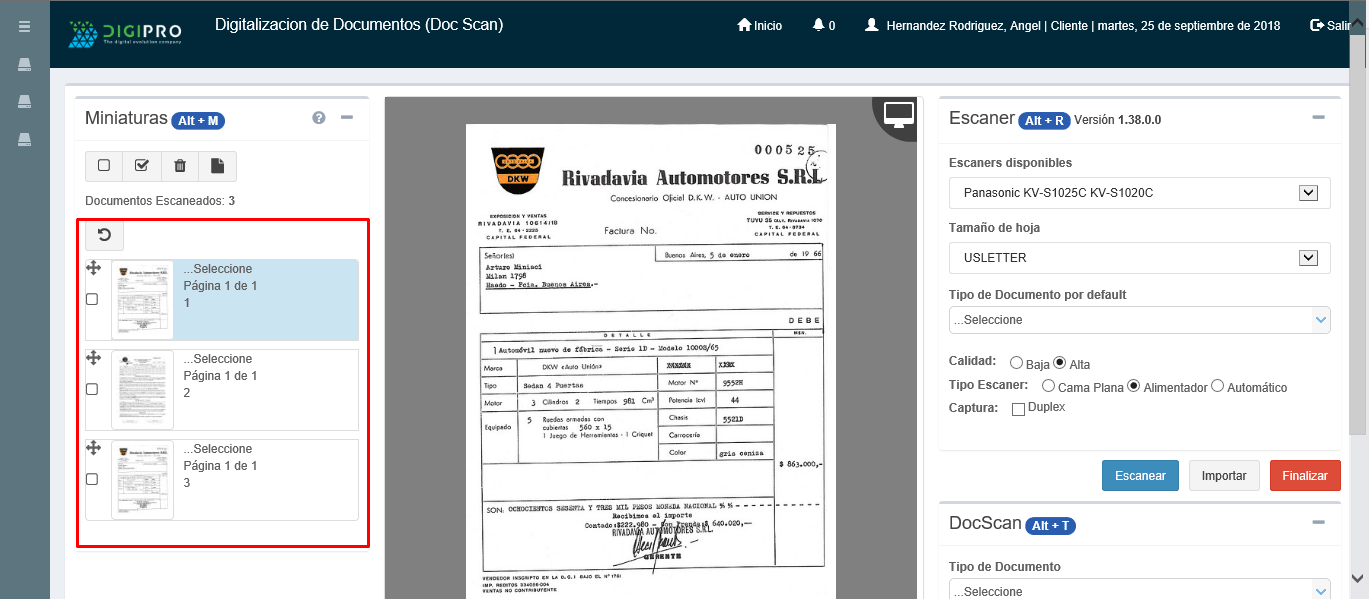This screenshot has height=599, width=1369.
Task: Click the trash delete icon in Miniaturas
Action: 180,166
